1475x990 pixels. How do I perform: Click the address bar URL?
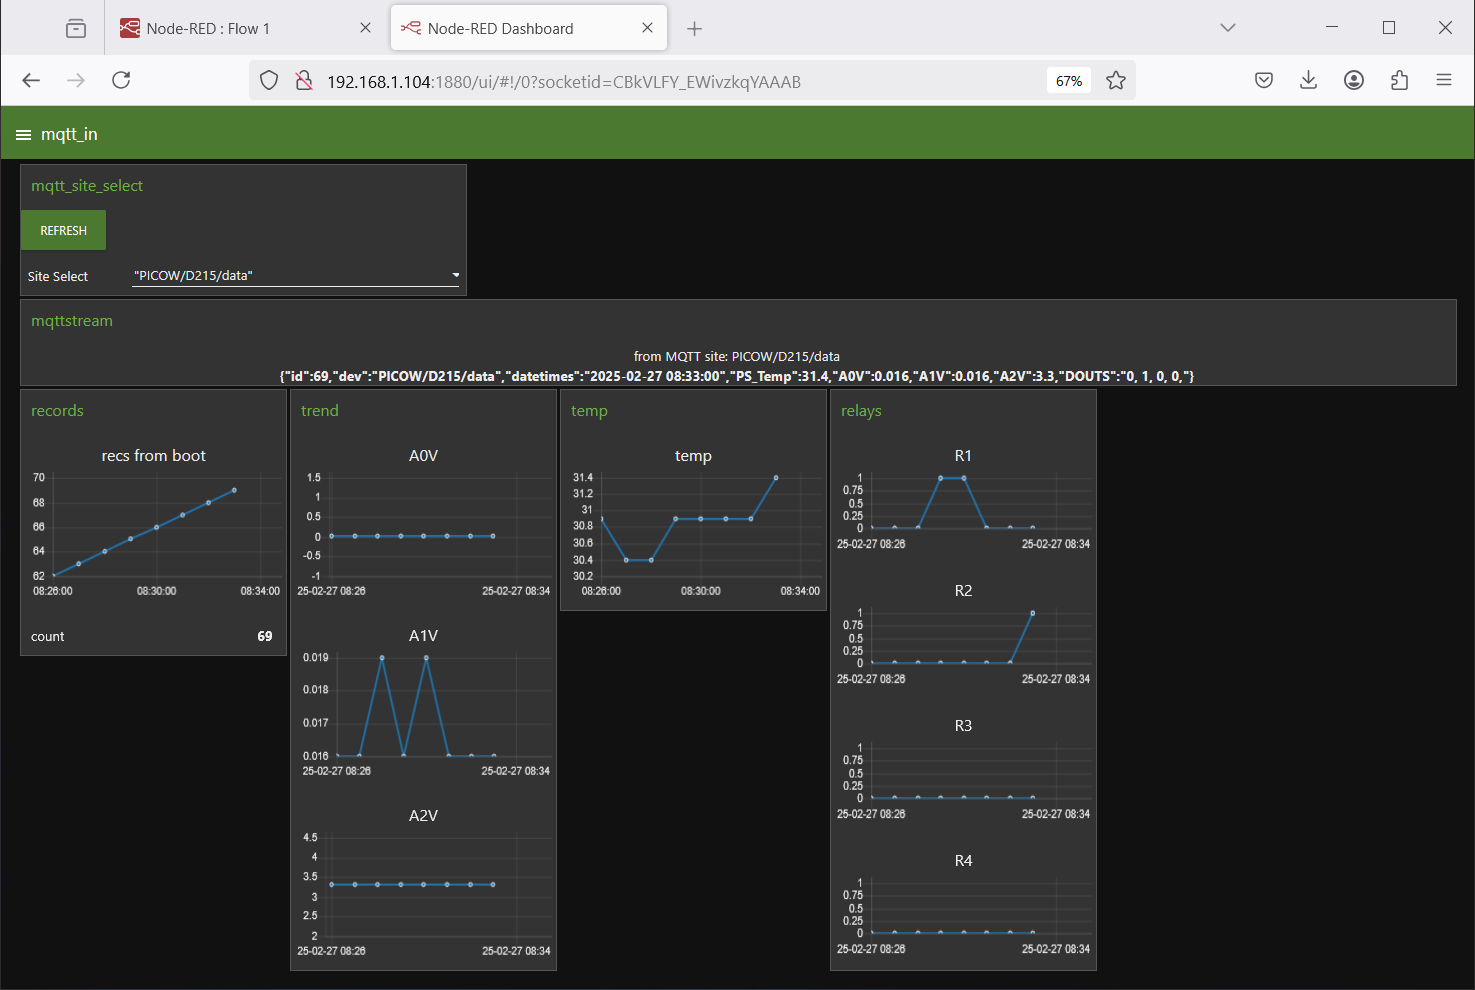click(564, 82)
